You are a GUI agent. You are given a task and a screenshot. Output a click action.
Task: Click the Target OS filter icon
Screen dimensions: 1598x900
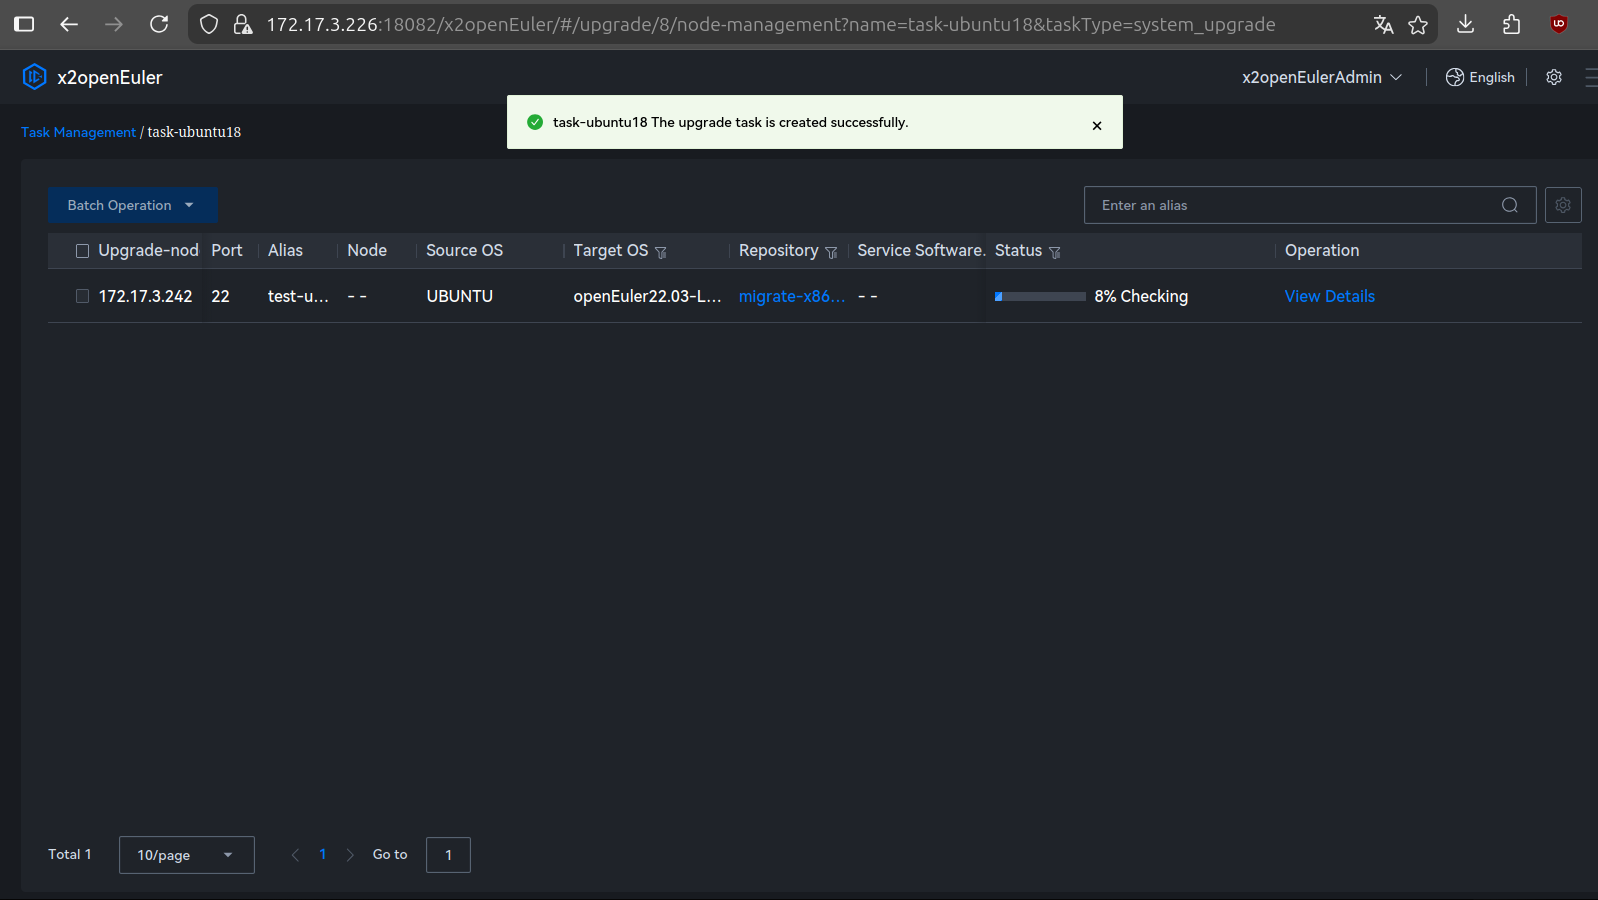(661, 252)
